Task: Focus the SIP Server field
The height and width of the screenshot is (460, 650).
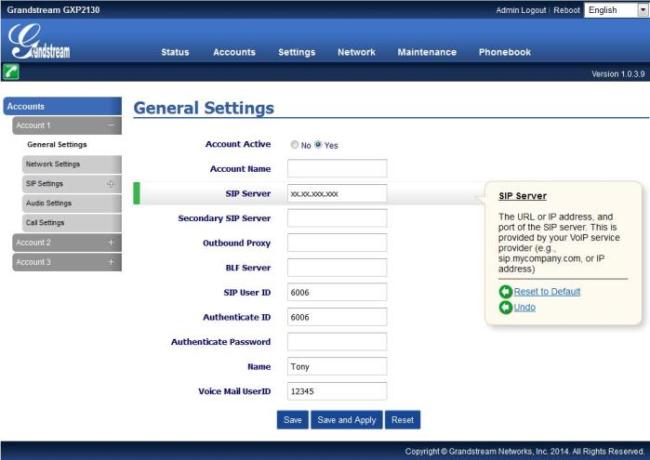Action: click(x=337, y=194)
